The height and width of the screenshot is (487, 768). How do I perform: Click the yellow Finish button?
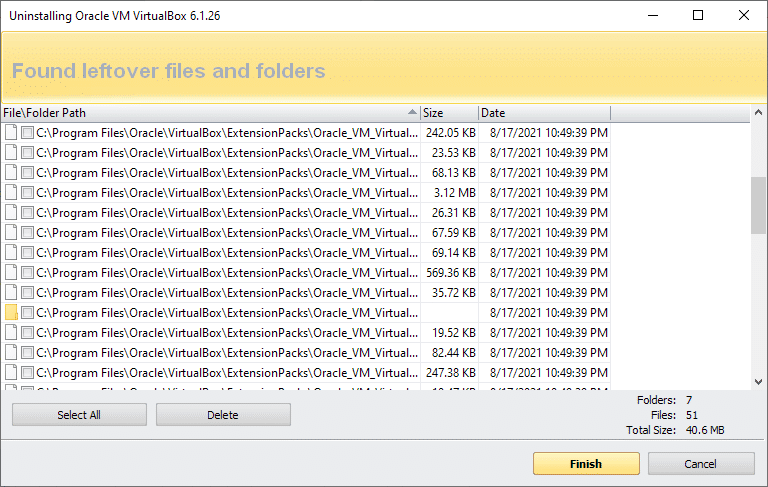tap(586, 463)
